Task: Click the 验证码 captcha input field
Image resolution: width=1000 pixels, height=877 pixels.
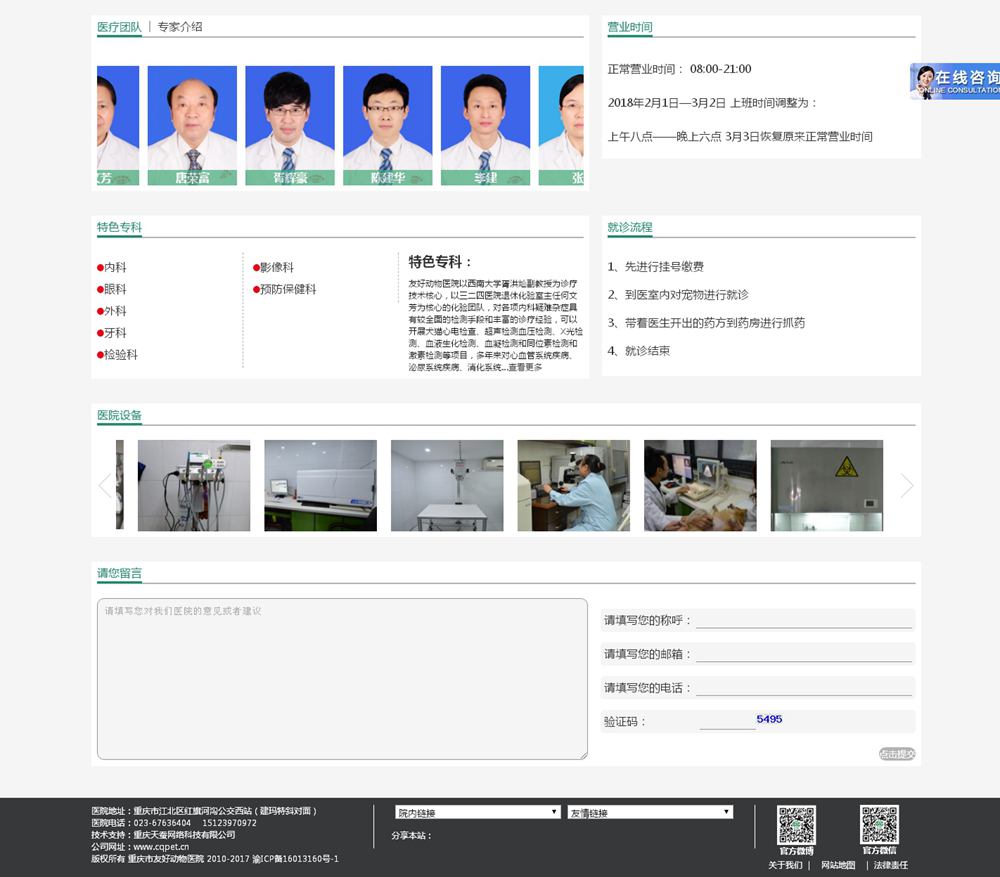Action: click(x=727, y=721)
